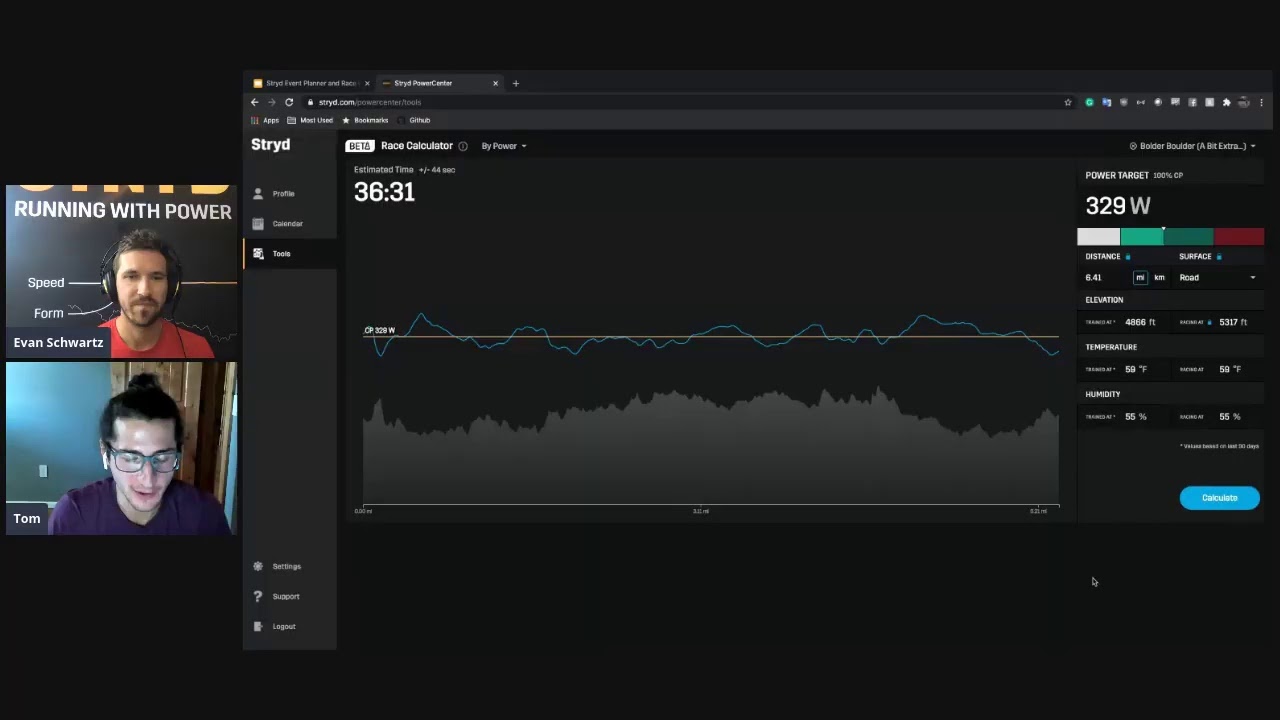Open the Apps bookmark shortcut
Image resolution: width=1280 pixels, height=720 pixels.
(x=265, y=120)
